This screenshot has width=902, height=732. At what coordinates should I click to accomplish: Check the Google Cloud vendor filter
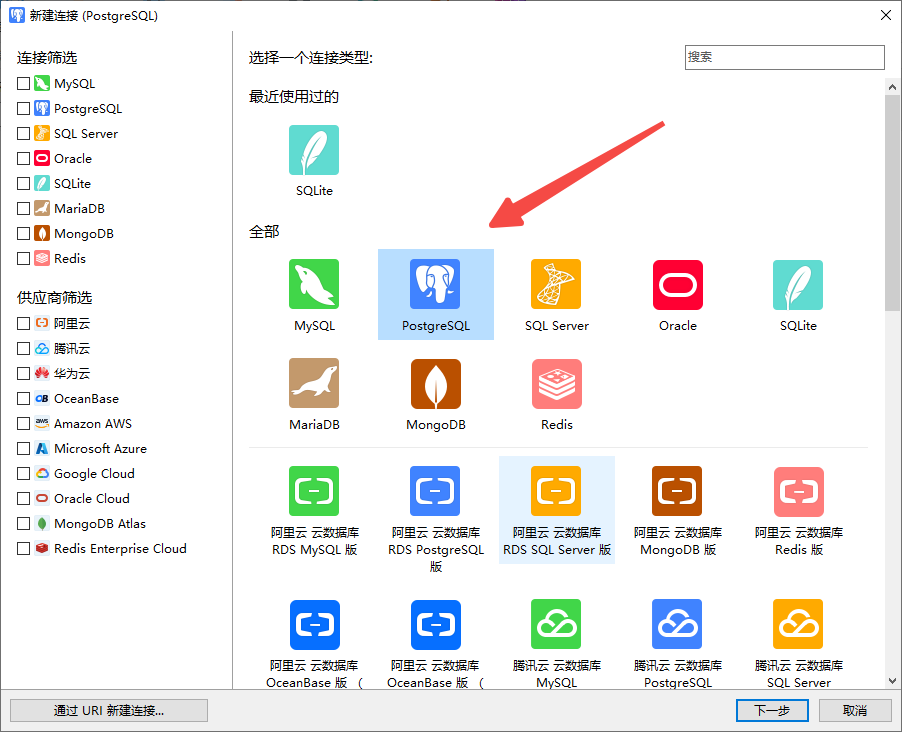[x=24, y=474]
